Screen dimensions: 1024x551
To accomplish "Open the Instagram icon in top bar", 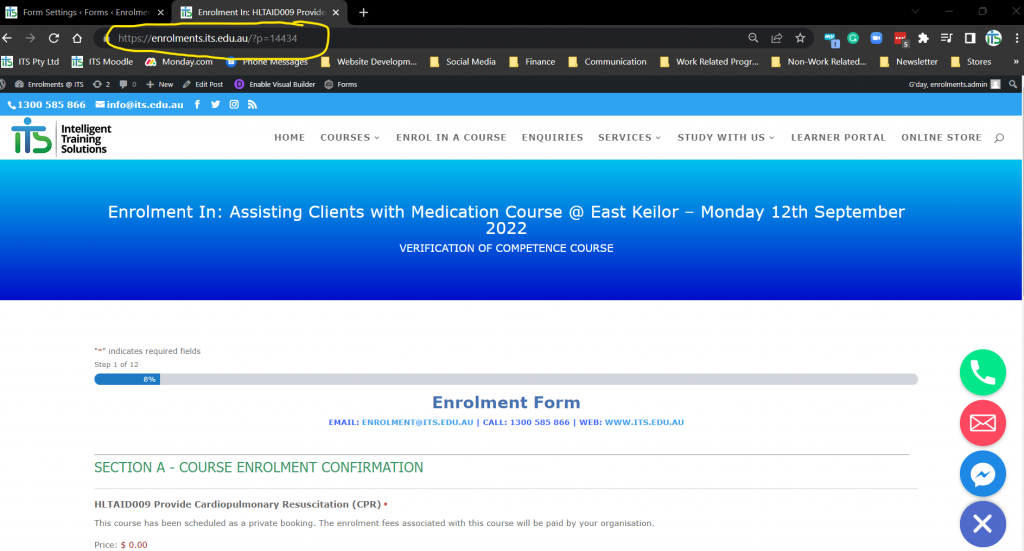I will [234, 104].
